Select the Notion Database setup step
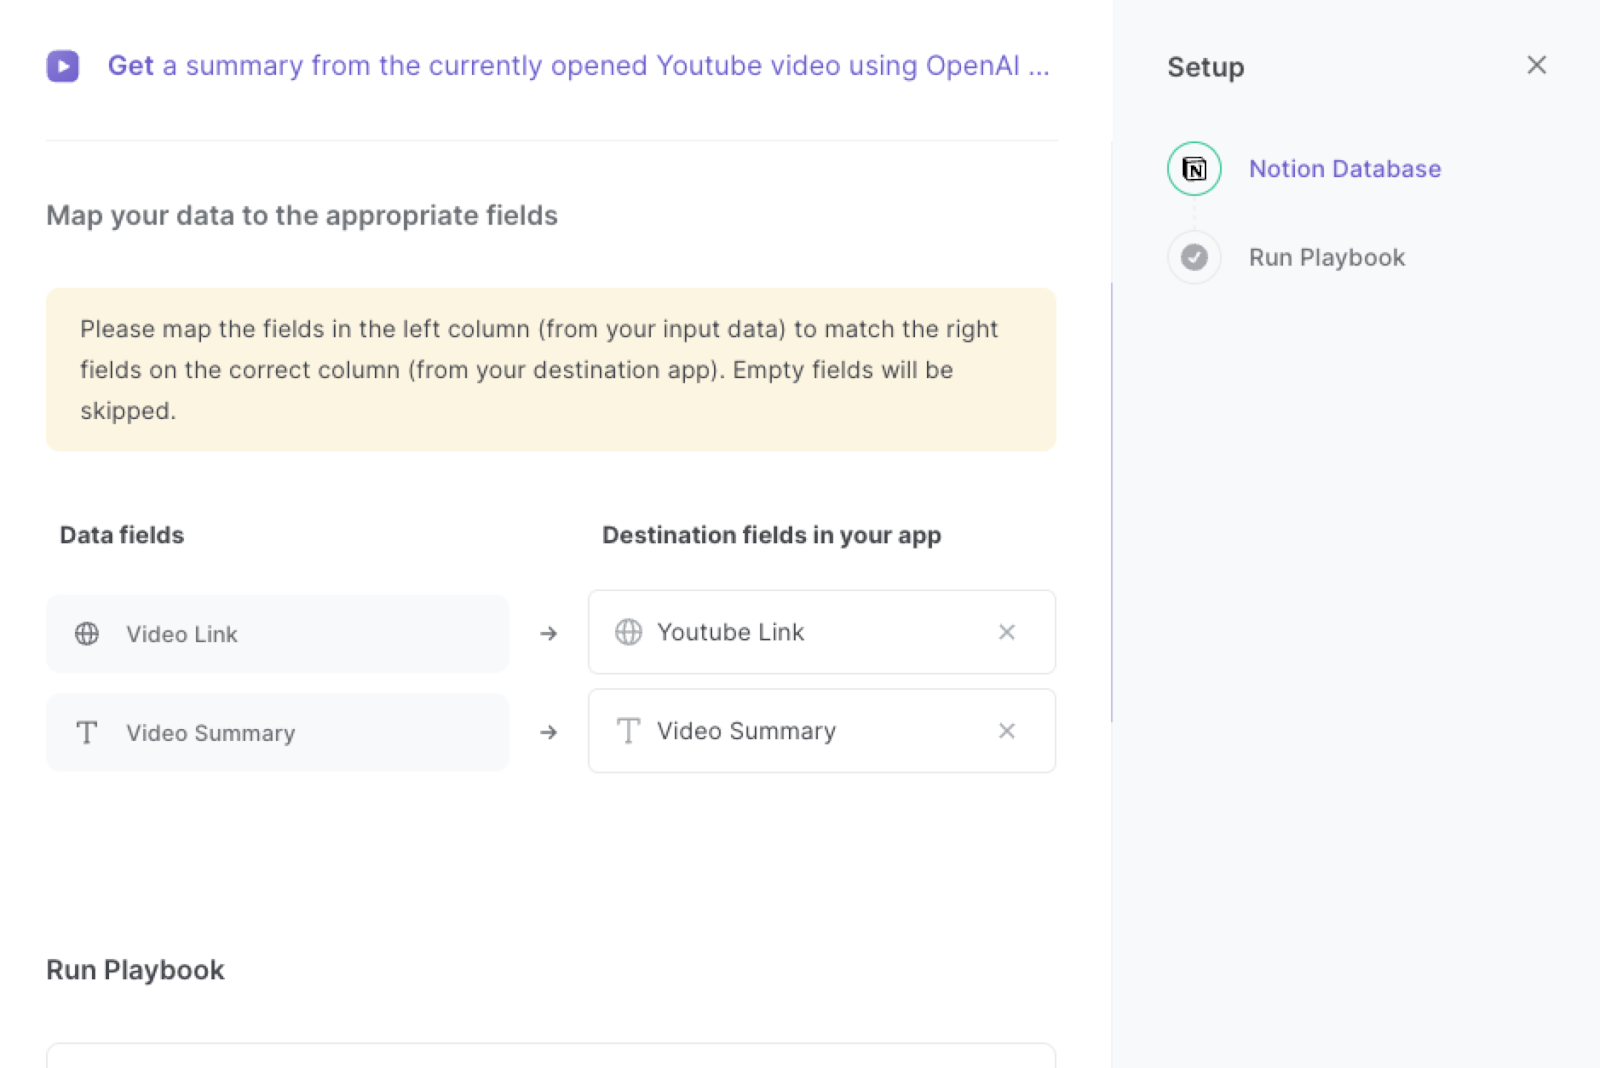This screenshot has height=1068, width=1600. coord(1344,168)
